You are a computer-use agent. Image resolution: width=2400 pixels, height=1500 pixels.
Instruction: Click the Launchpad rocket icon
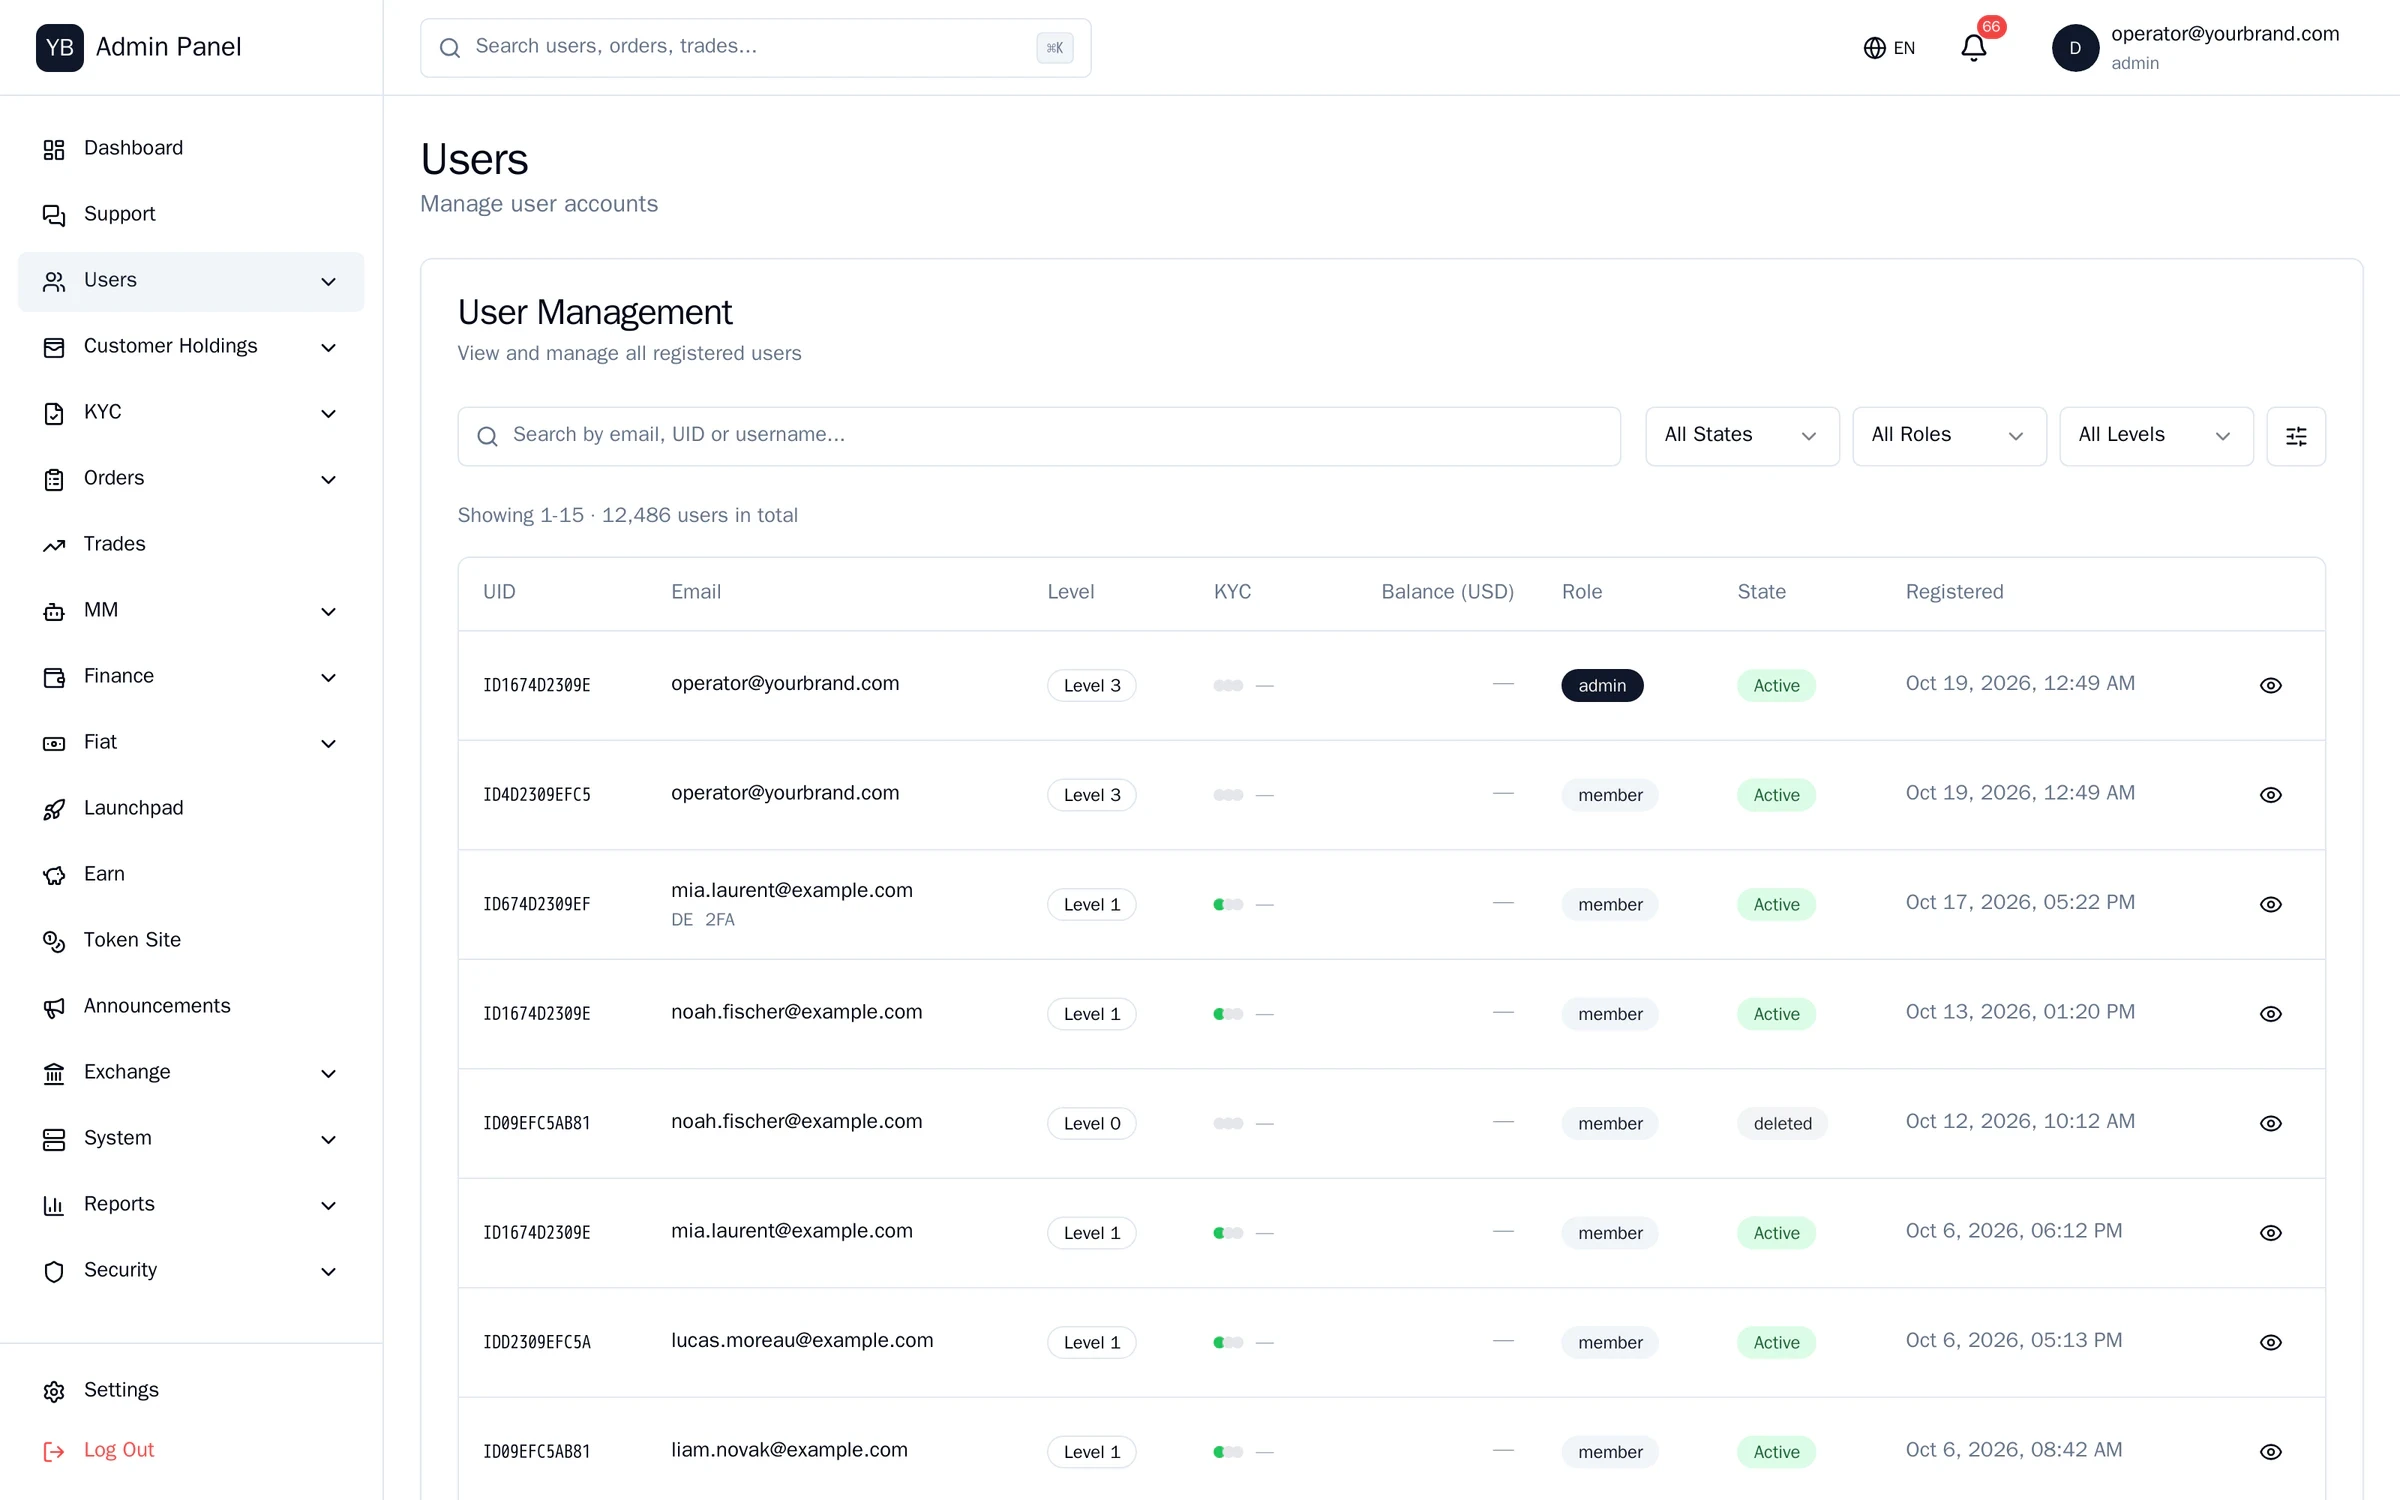click(x=54, y=809)
